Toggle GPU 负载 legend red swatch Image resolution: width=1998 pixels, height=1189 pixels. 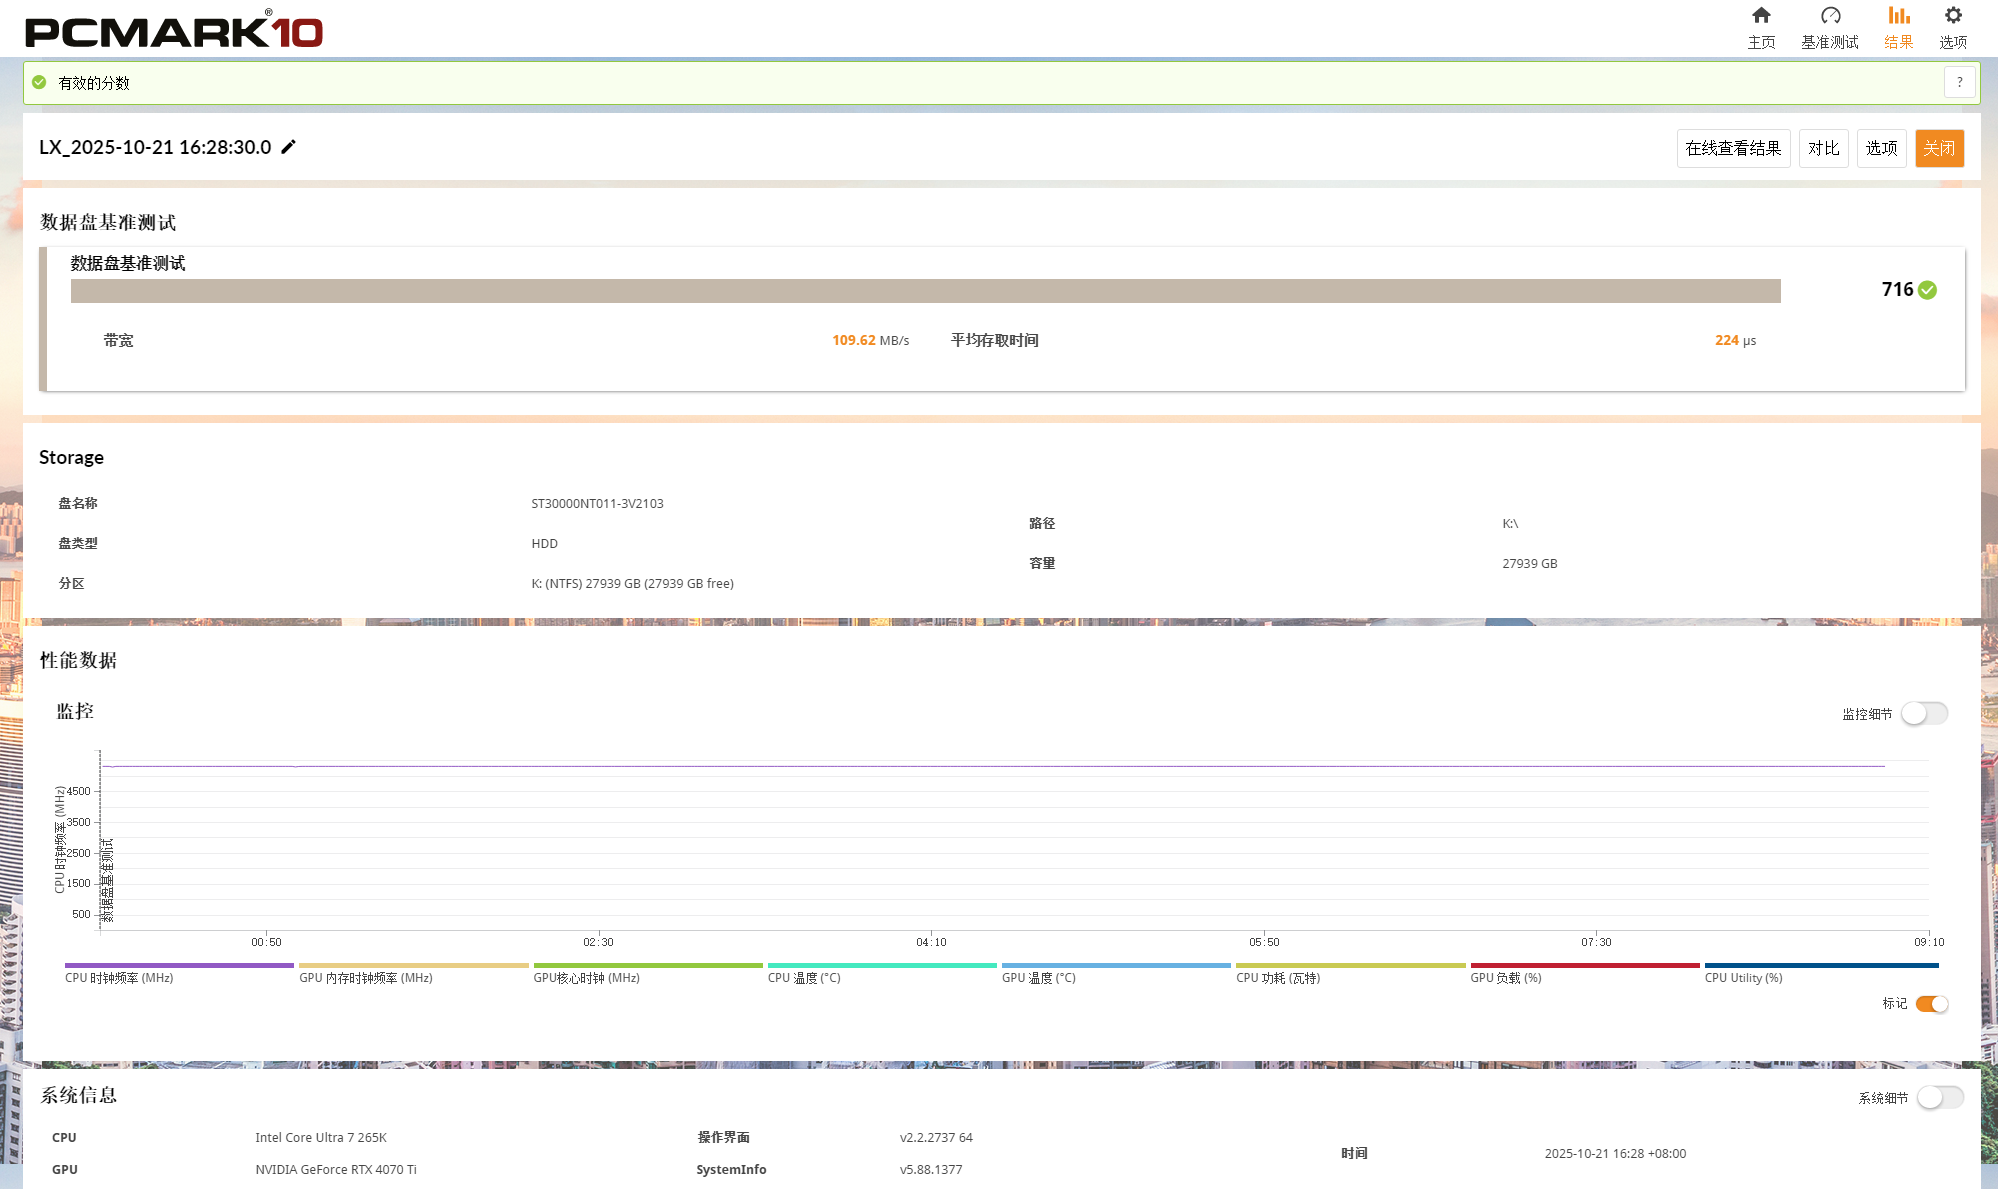(1584, 966)
